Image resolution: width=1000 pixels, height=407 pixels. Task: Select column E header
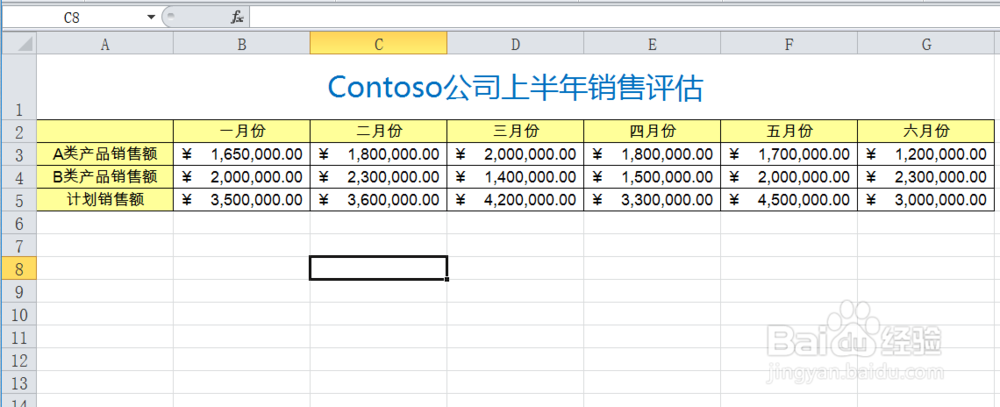tap(652, 43)
